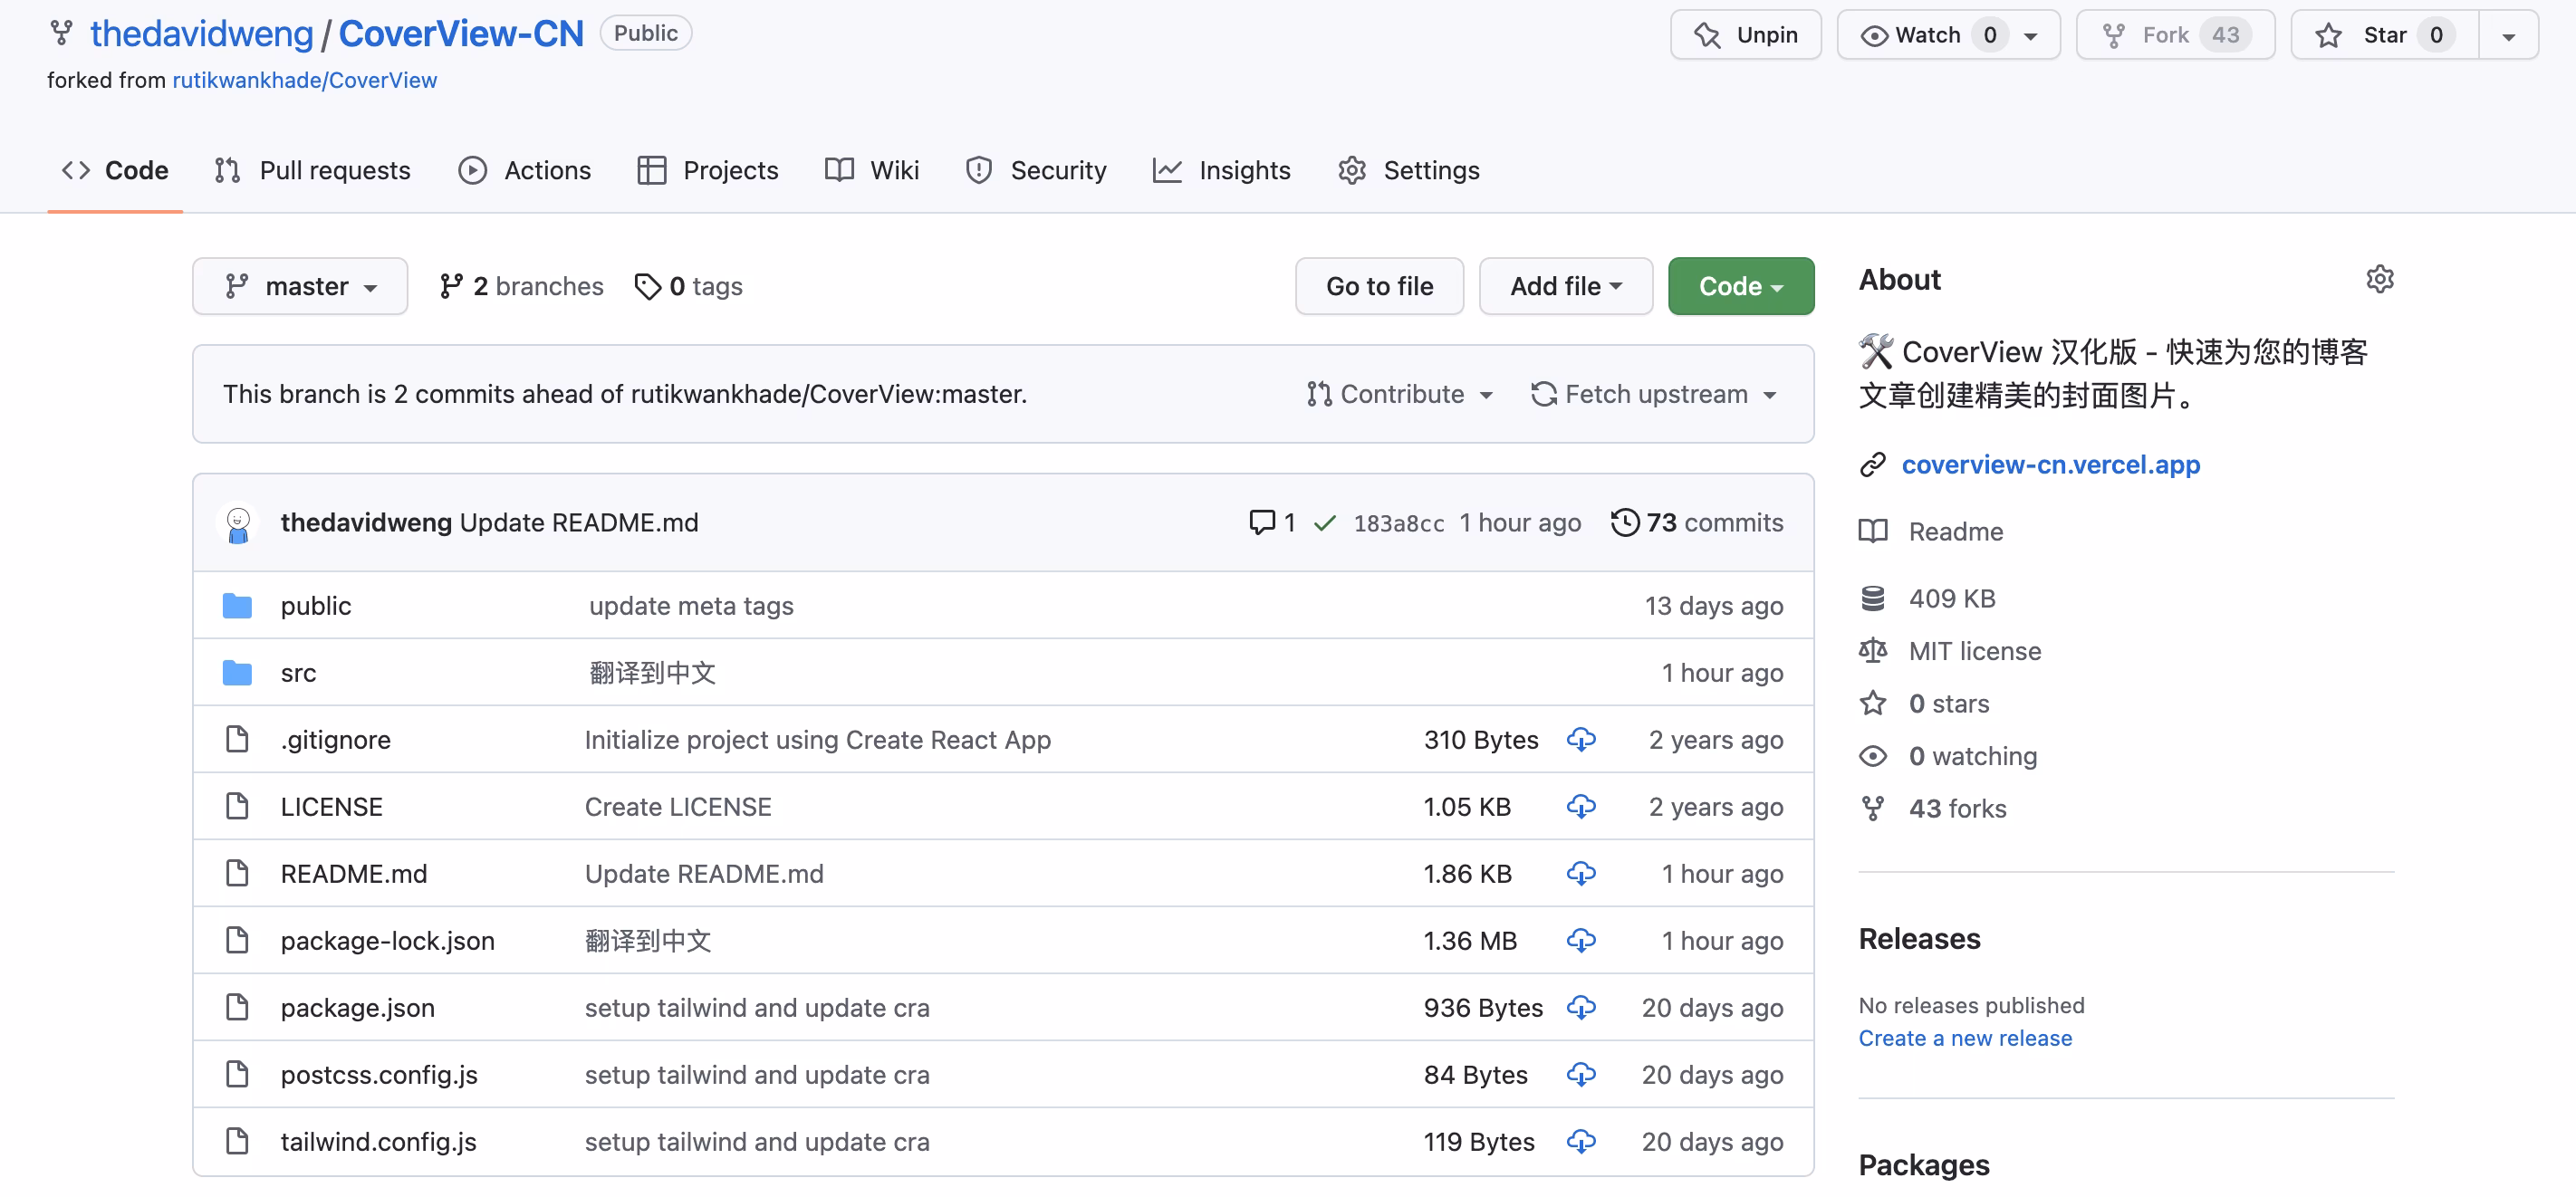This screenshot has height=1197, width=2576.
Task: Open the Settings tab
Action: point(1409,170)
